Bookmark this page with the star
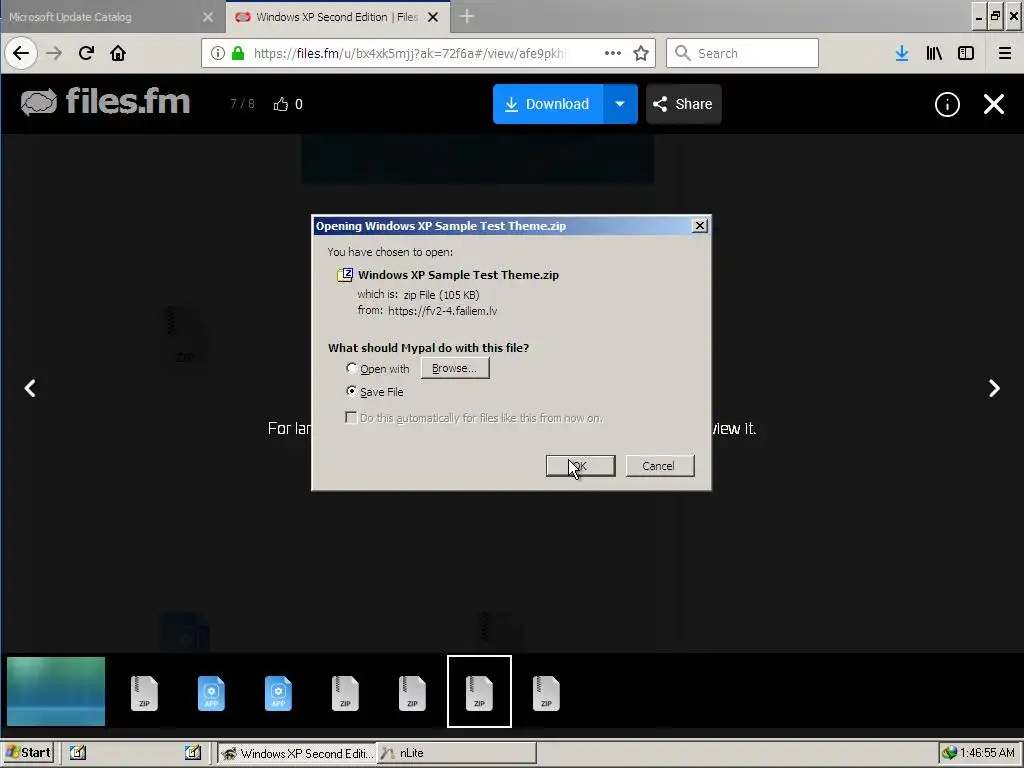 [641, 53]
